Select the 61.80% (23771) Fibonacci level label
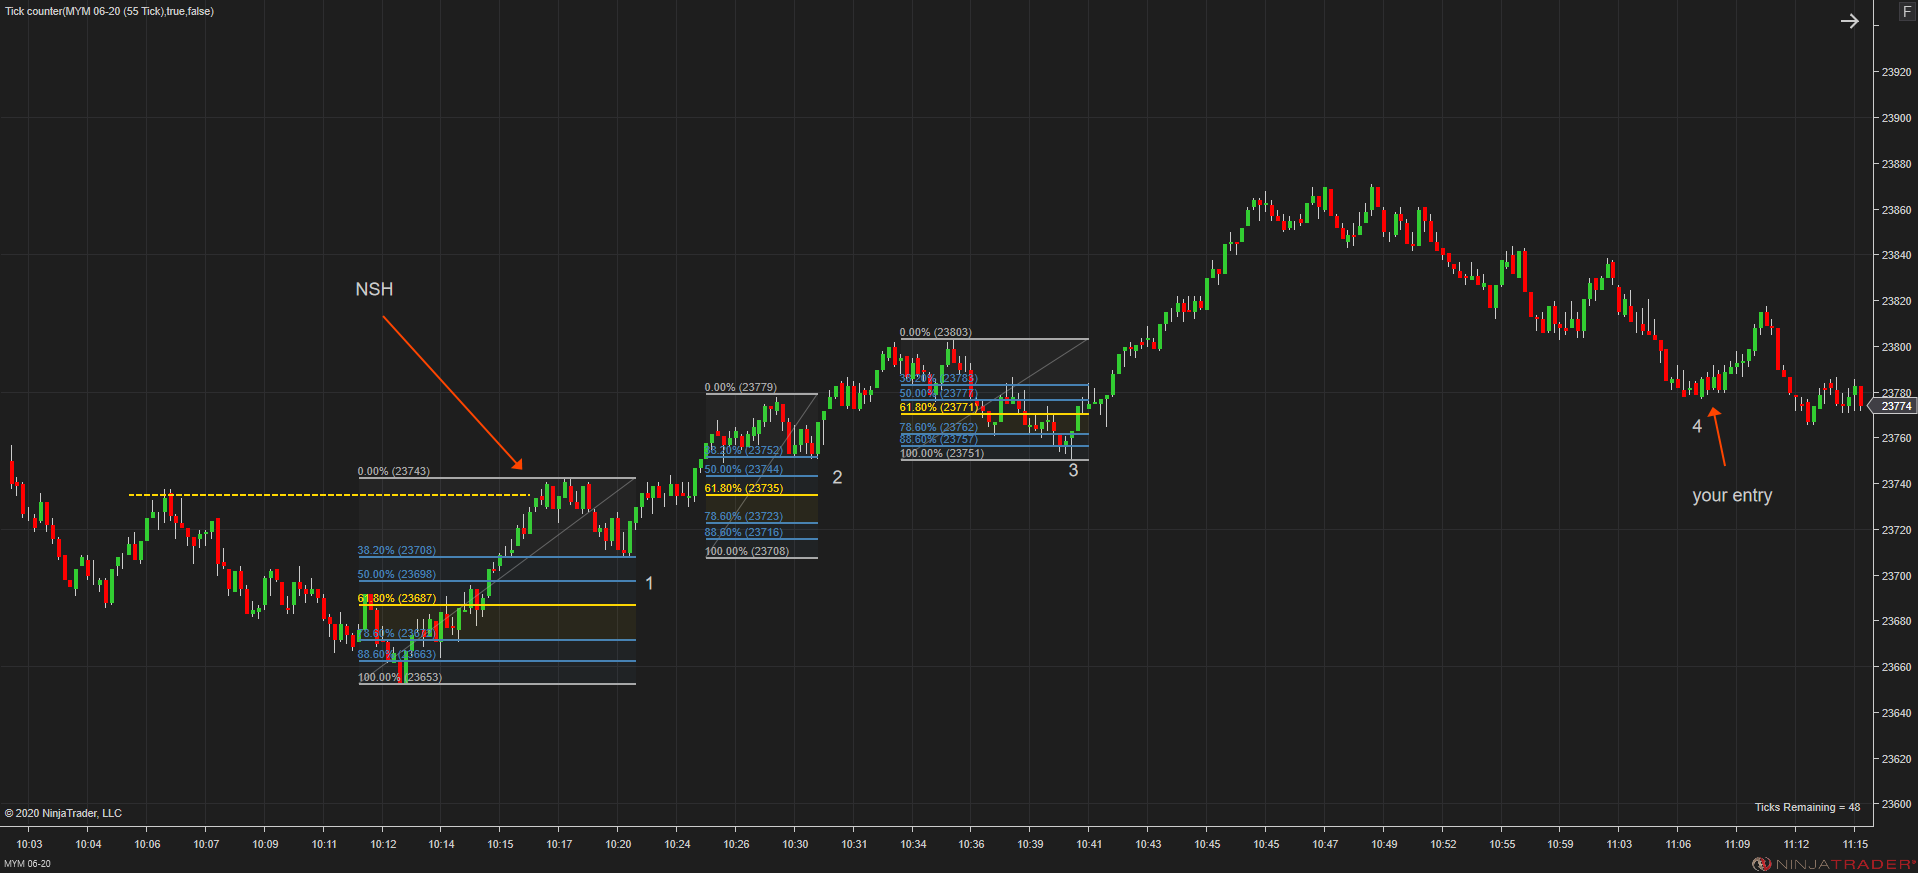The image size is (1918, 873). pyautogui.click(x=939, y=407)
